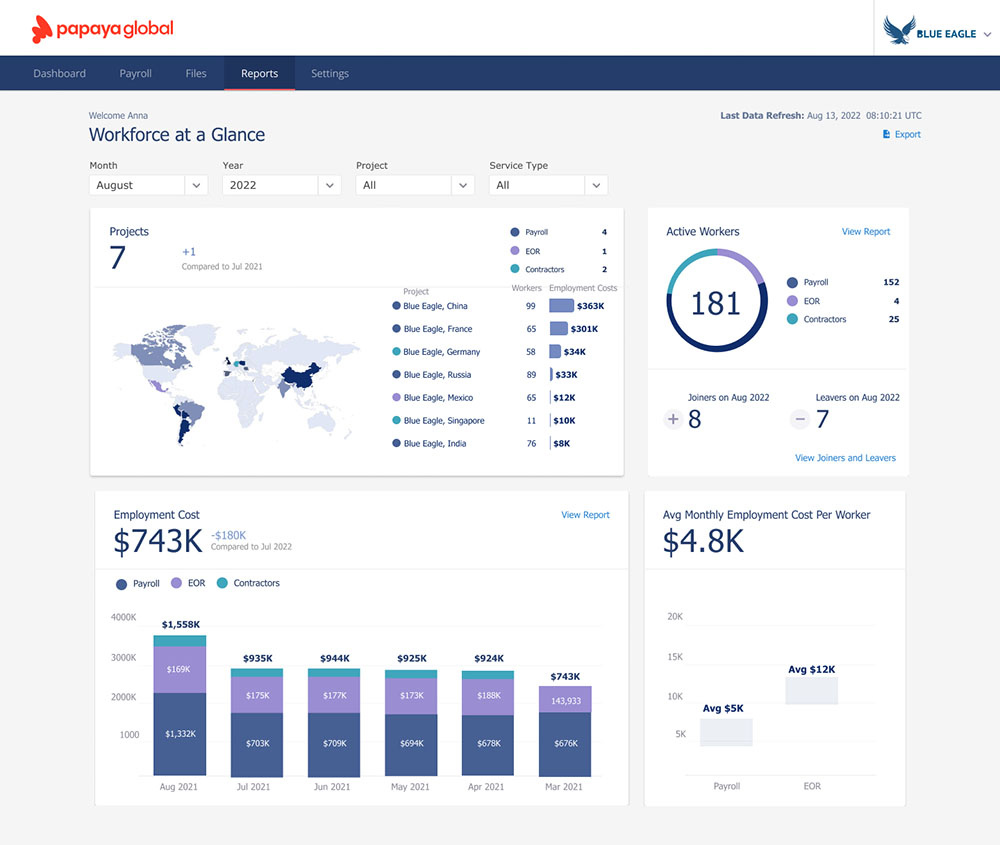
Task: Click the Papaya Global logo
Action: pos(100,28)
